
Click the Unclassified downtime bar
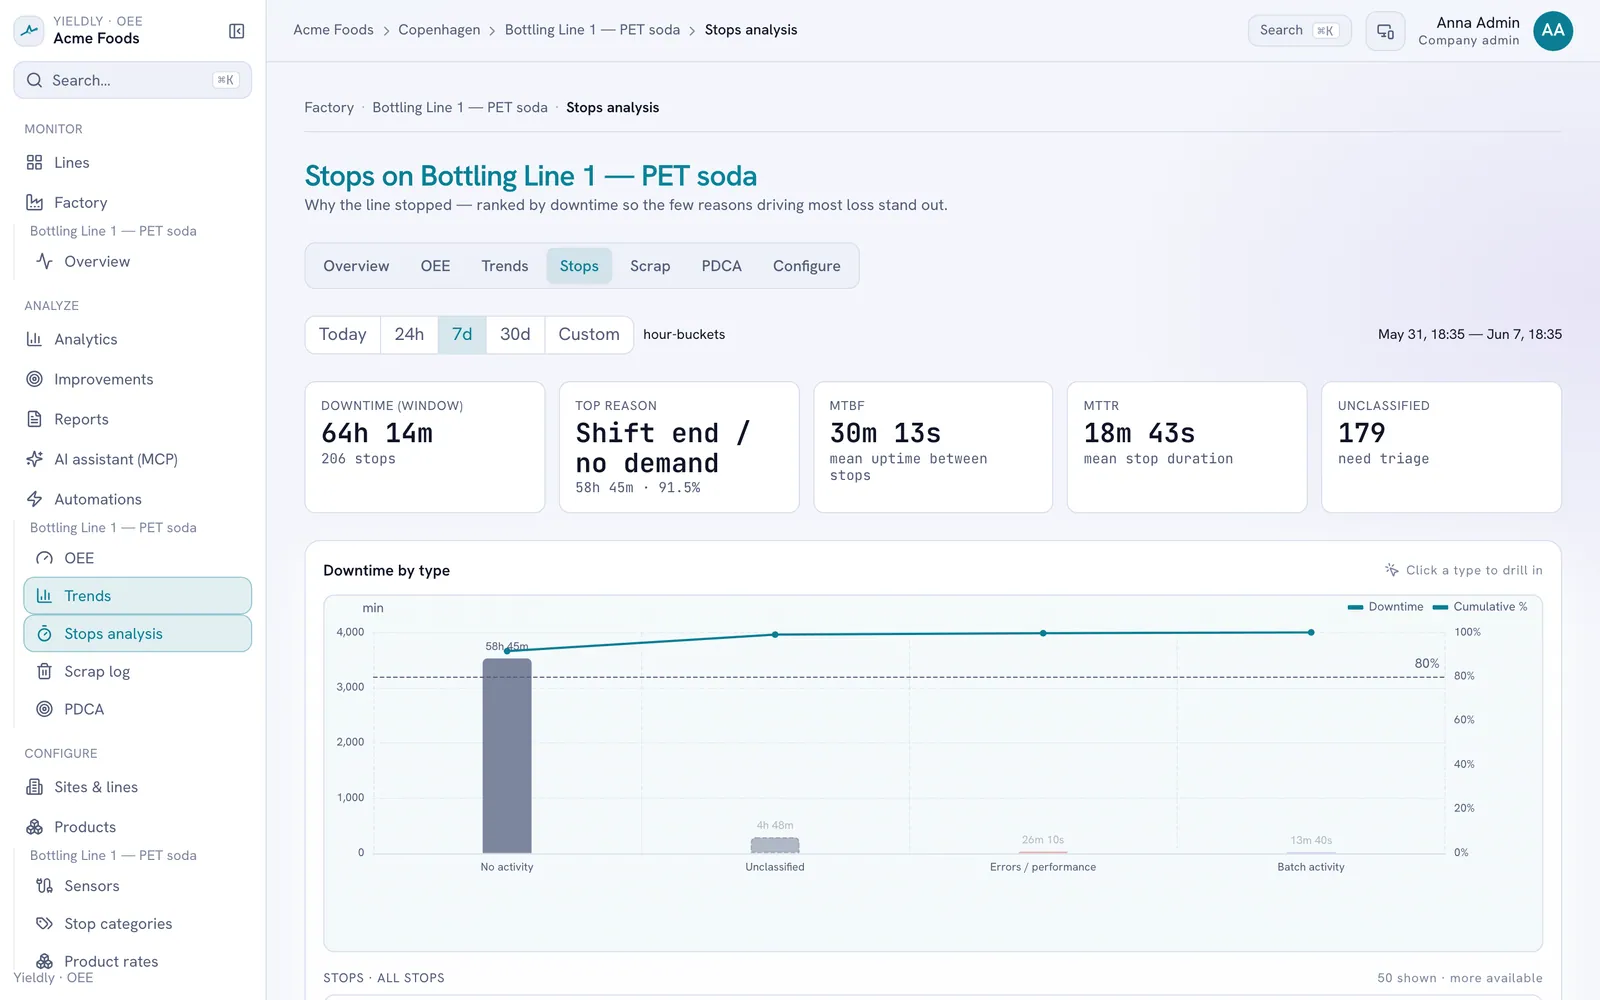pos(775,845)
